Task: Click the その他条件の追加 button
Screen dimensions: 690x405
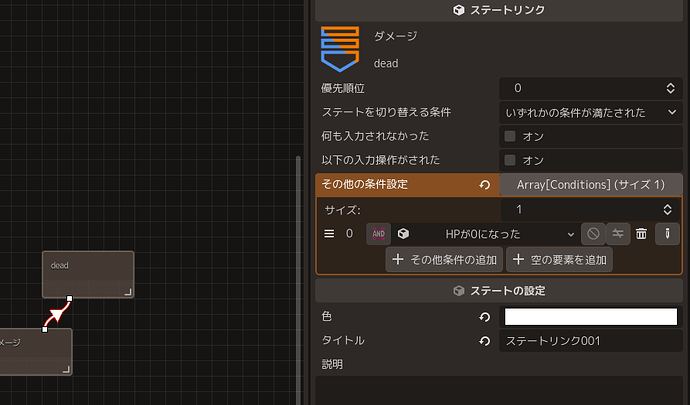Action: [444, 260]
